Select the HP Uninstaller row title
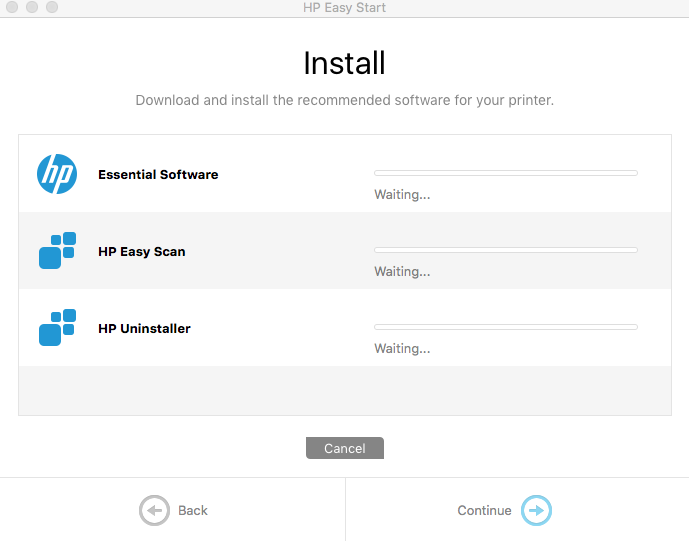 (144, 328)
